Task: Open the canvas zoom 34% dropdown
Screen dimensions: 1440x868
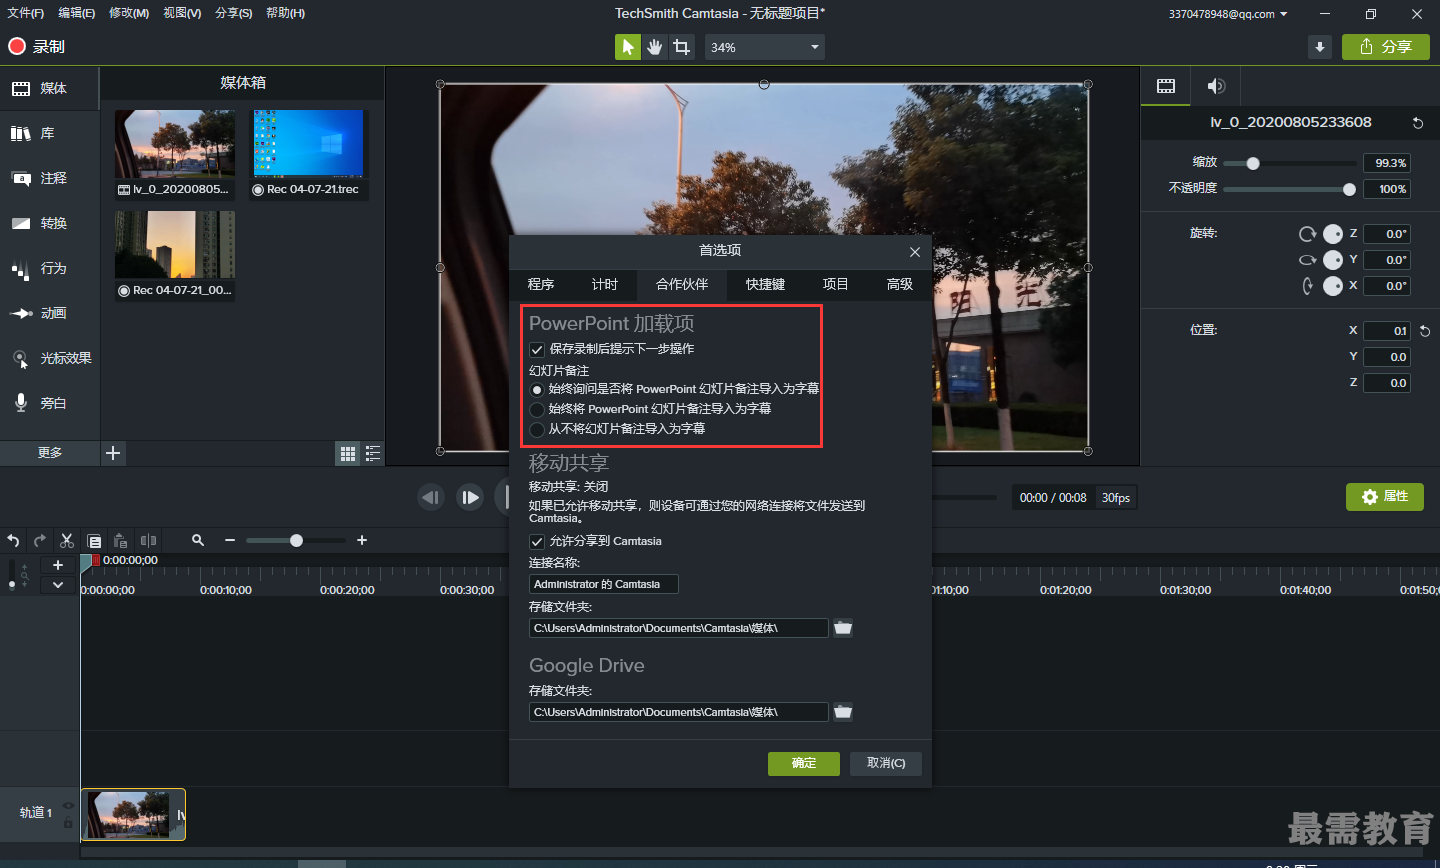Action: [765, 47]
